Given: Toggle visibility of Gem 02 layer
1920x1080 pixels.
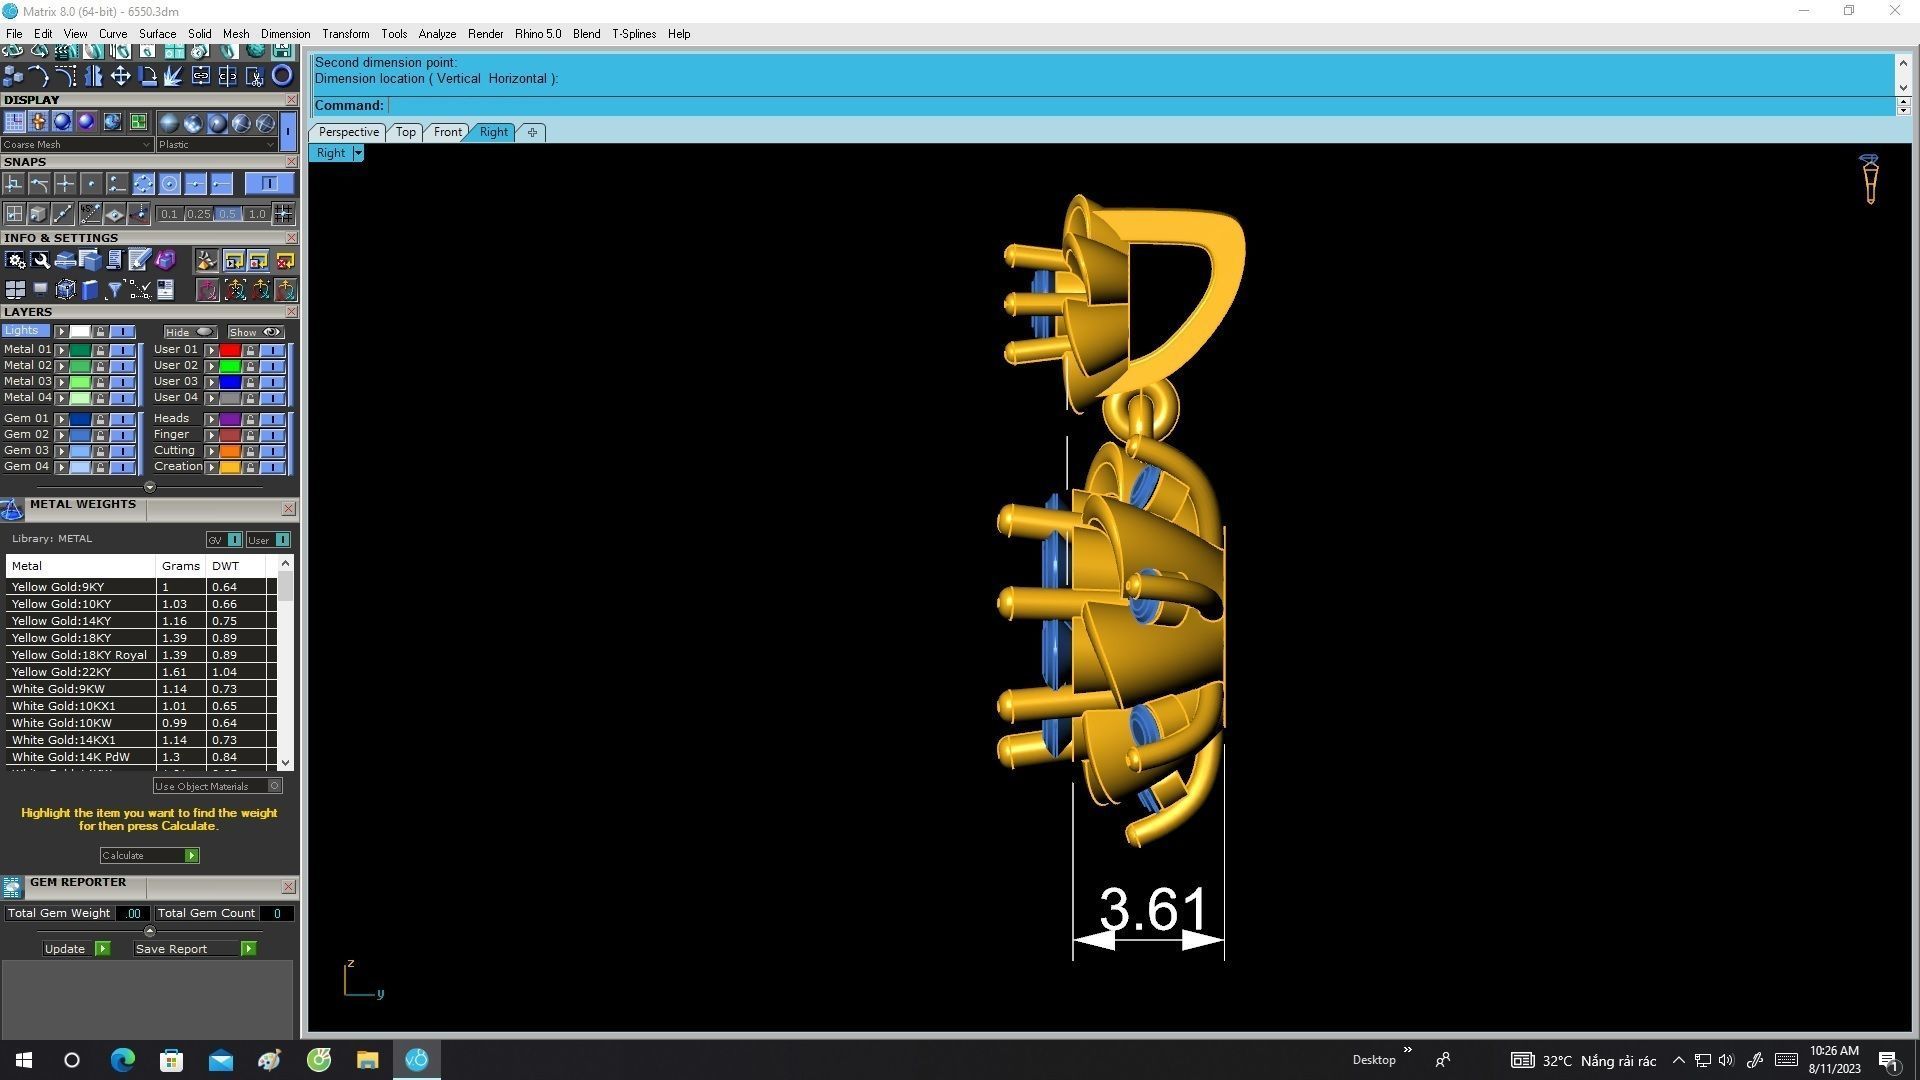Looking at the screenshot, I should [122, 435].
